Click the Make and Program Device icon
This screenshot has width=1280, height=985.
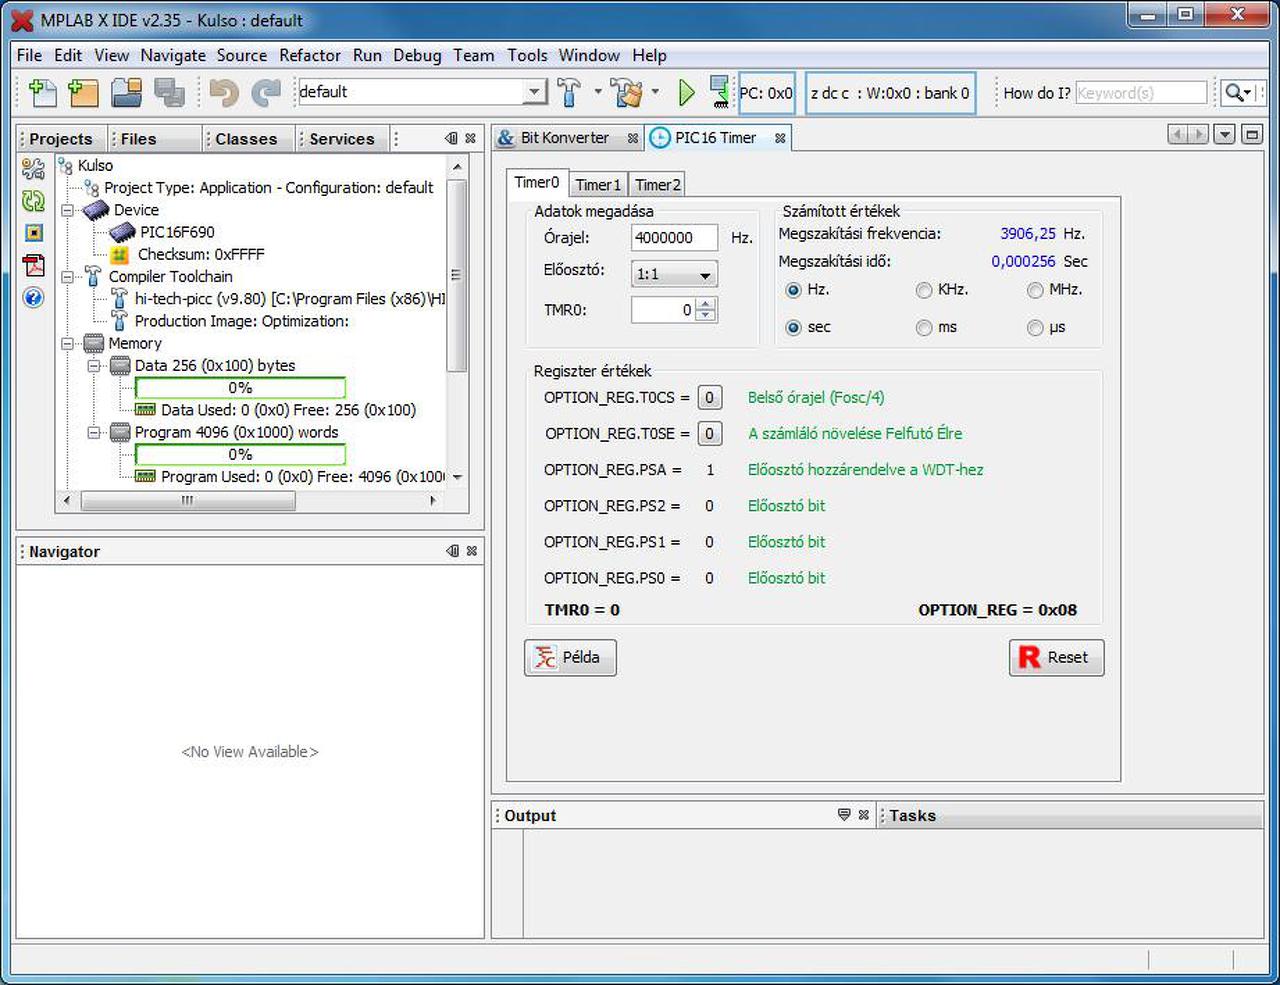pyautogui.click(x=719, y=92)
